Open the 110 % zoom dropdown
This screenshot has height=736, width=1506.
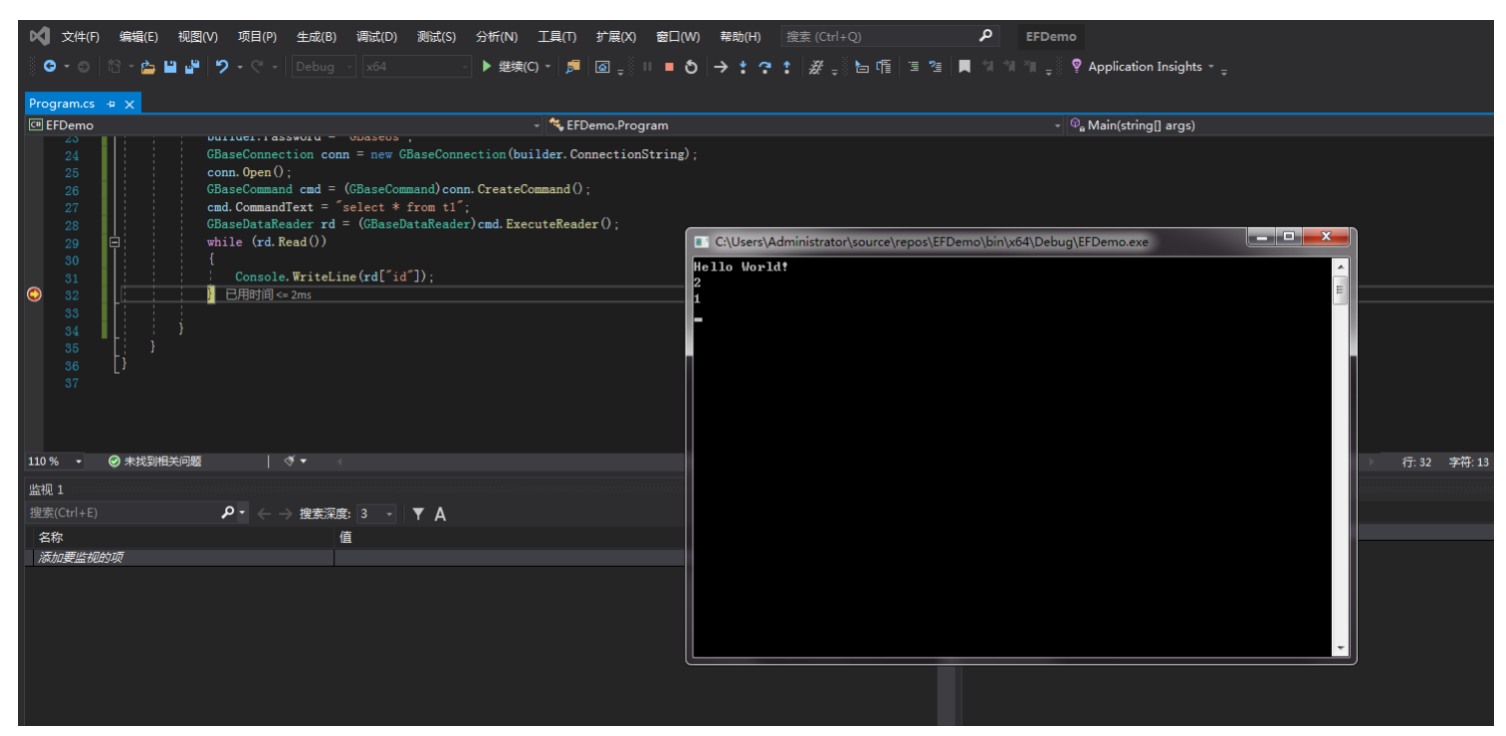(79, 462)
